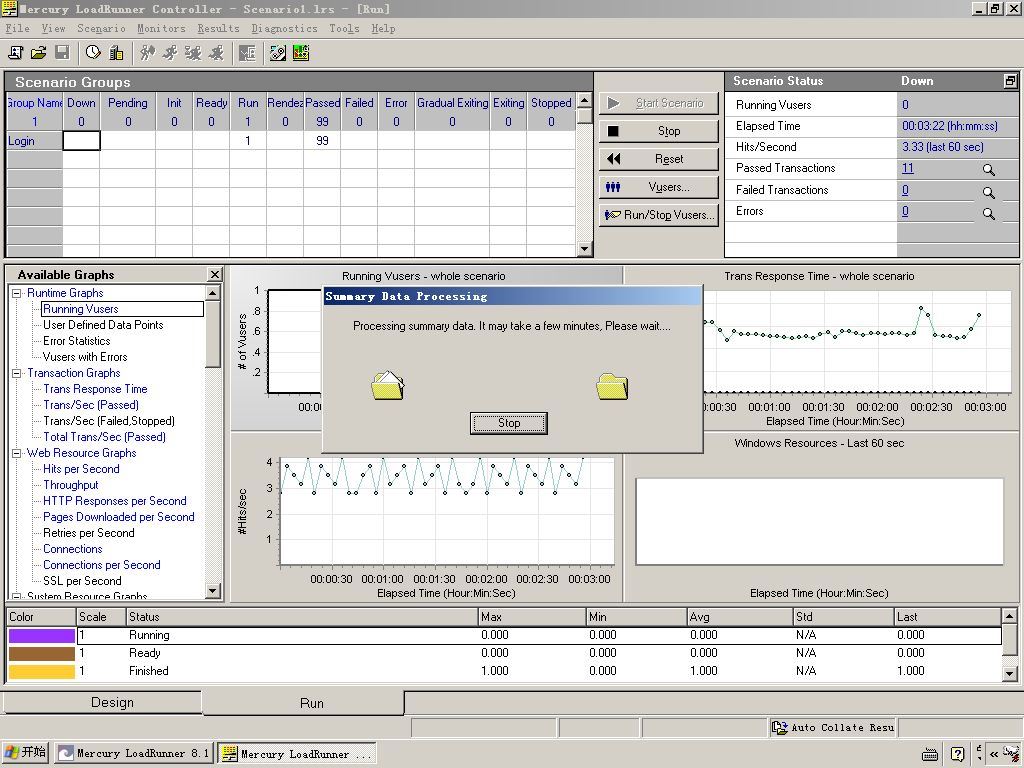This screenshot has height=768, width=1024.
Task: Open the View menu
Action: tap(54, 28)
